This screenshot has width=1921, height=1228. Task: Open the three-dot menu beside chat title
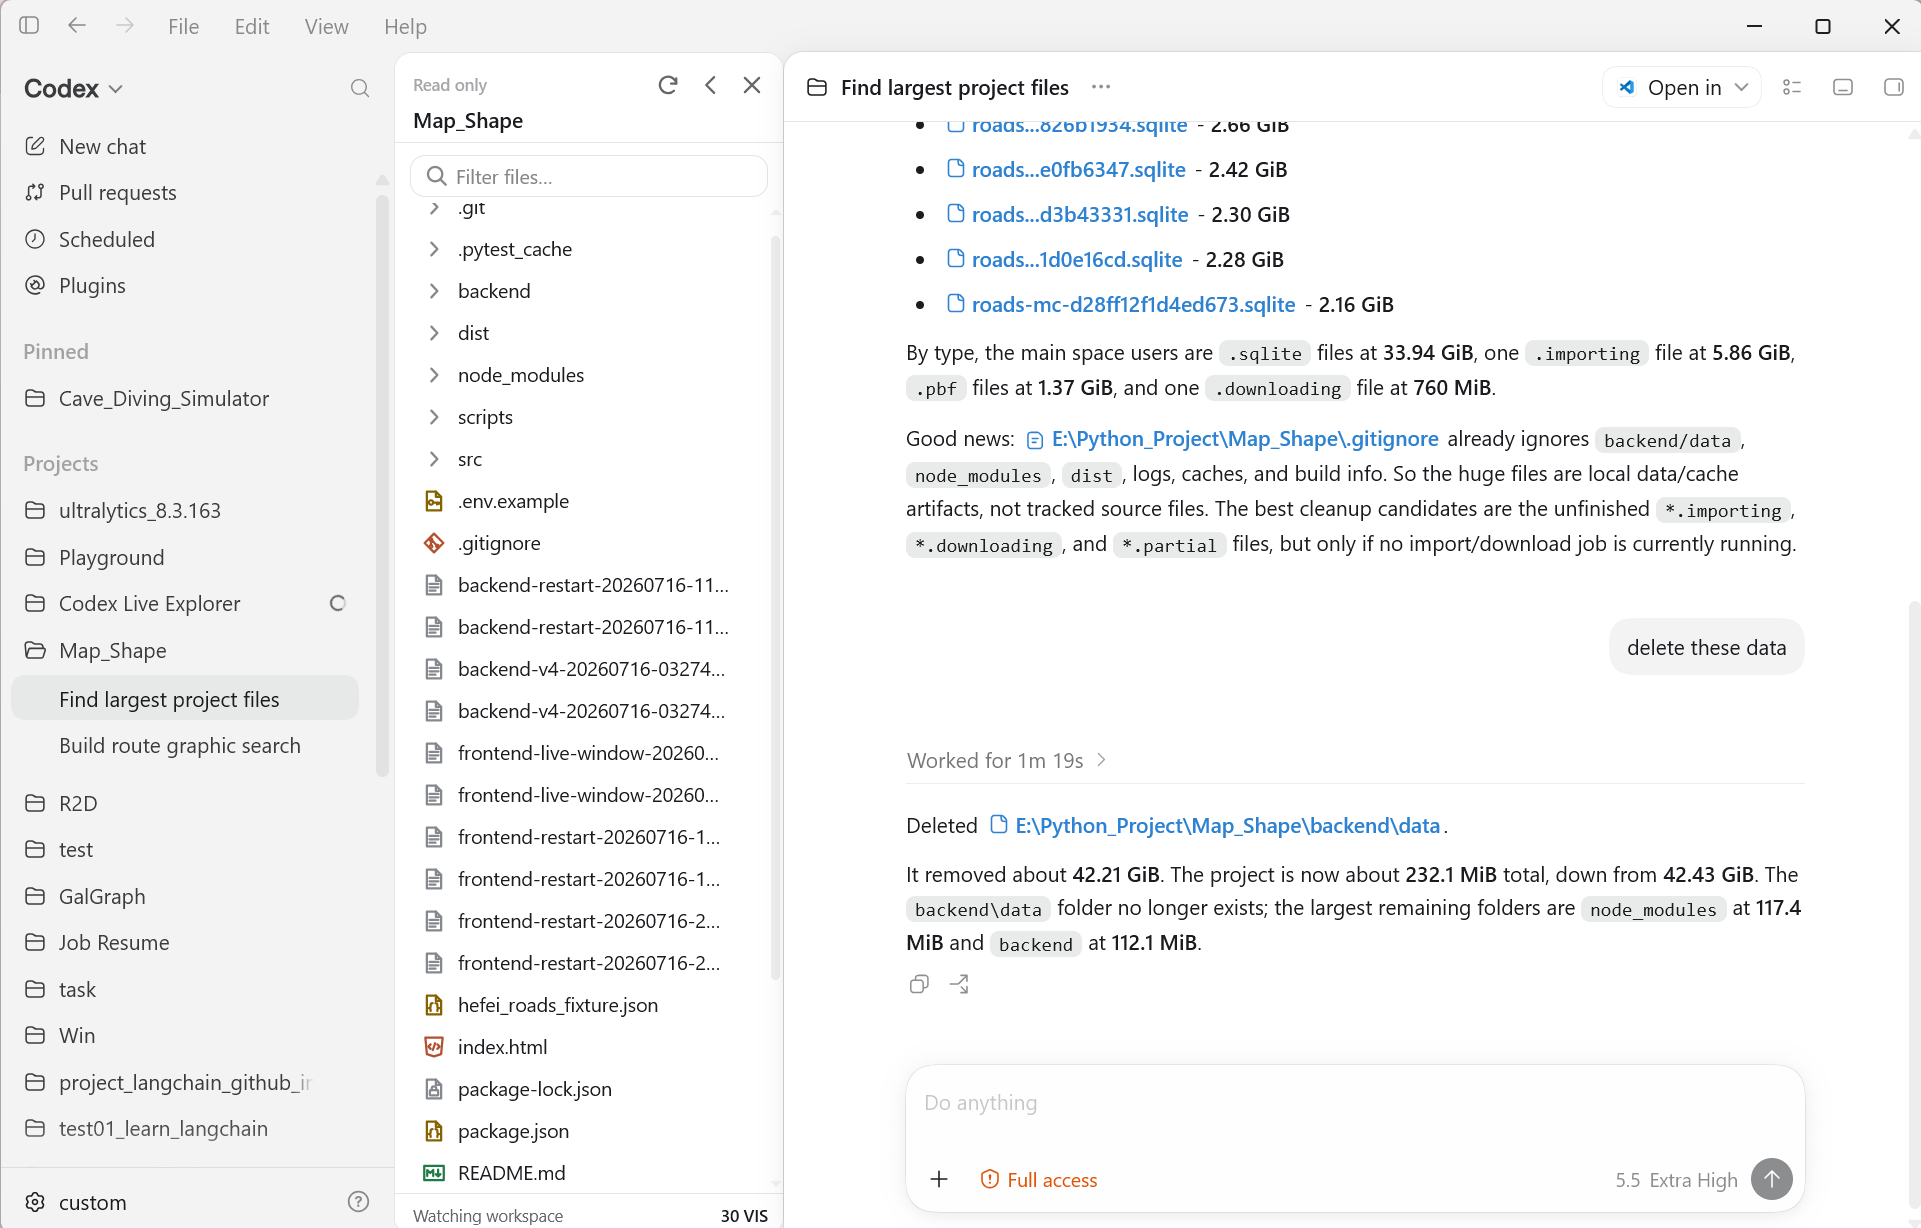coord(1101,87)
